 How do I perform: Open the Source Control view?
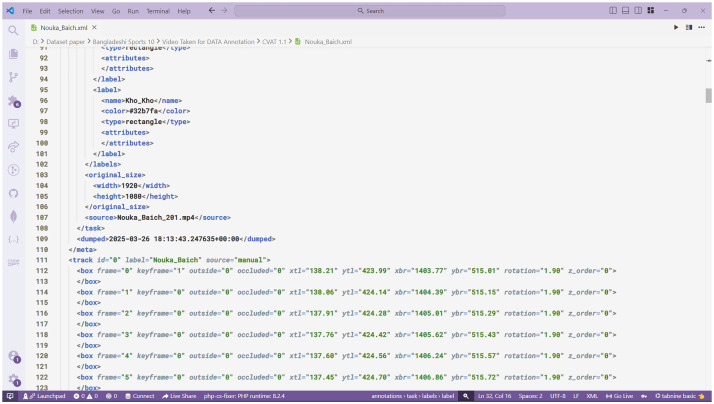pos(13,77)
